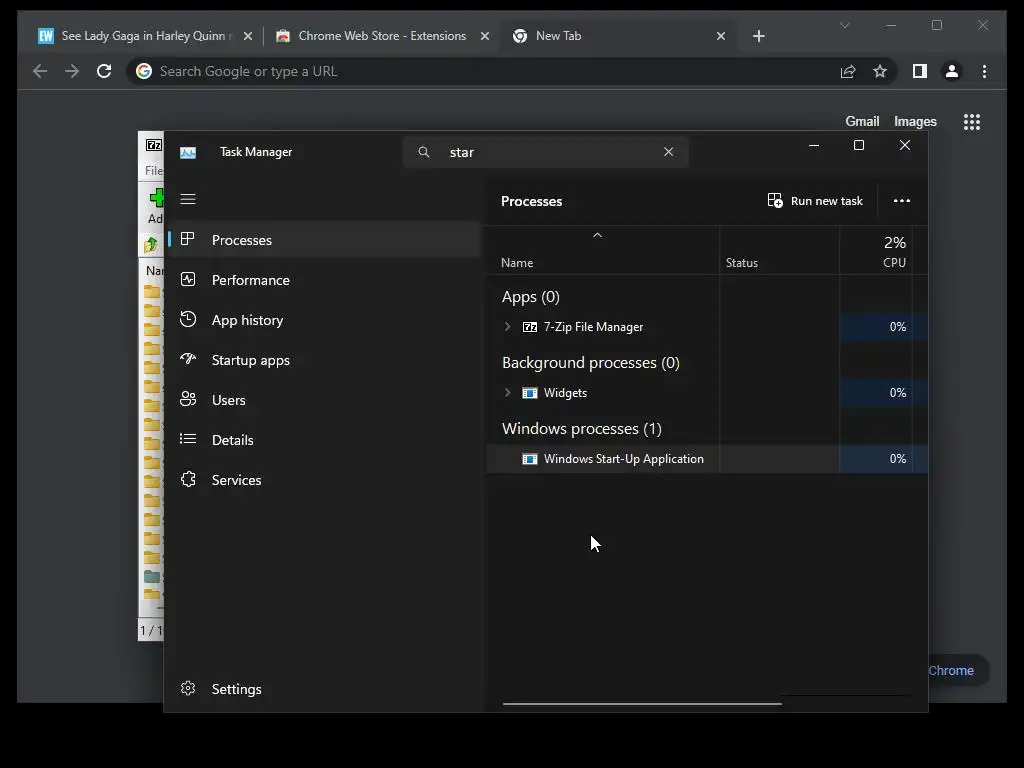The height and width of the screenshot is (768, 1024).
Task: Close the New Tab tab
Action: [721, 36]
